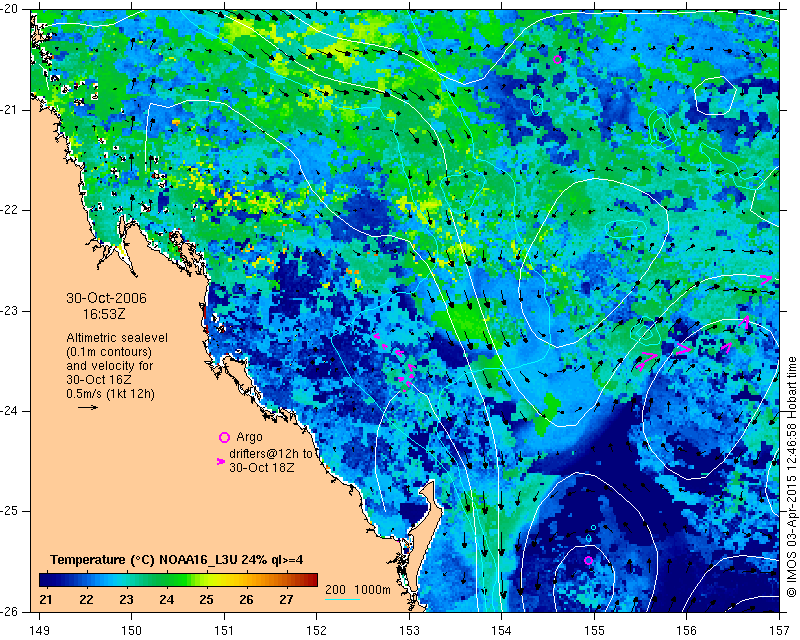Select the Argo float marker near latitude -25.5
The width and height of the screenshot is (800, 640).
(x=588, y=560)
